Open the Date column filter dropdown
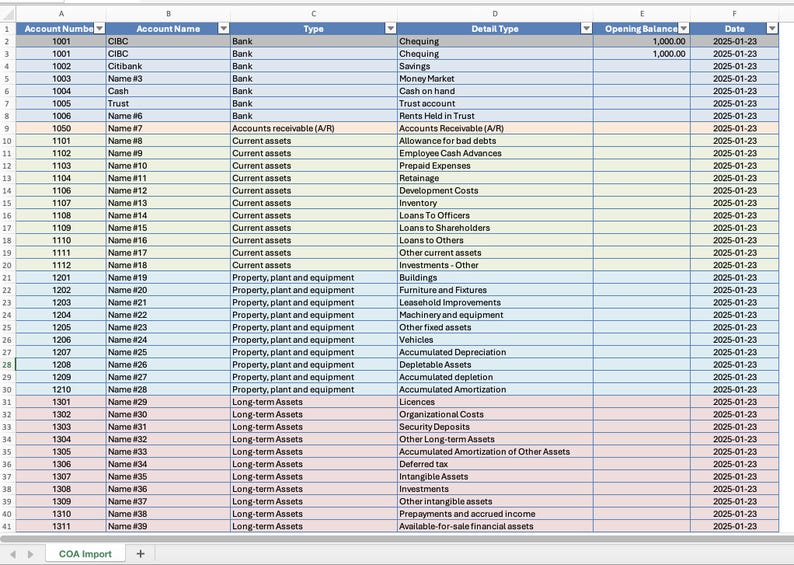The height and width of the screenshot is (565, 794). (772, 29)
